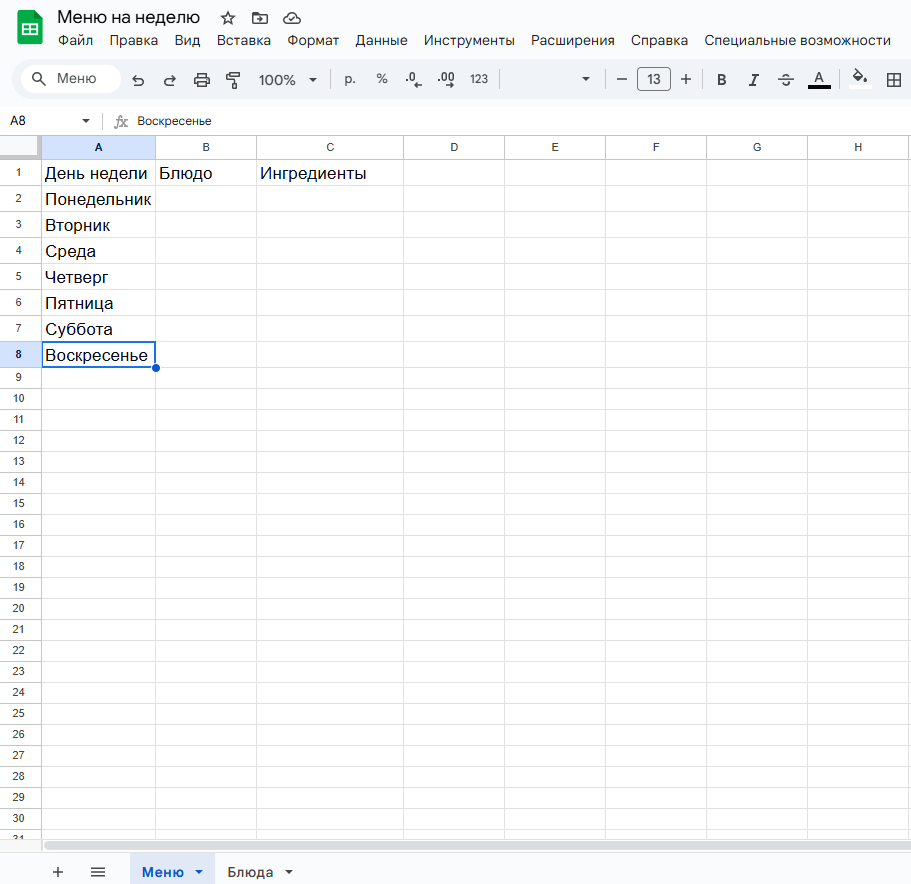Decrease decimal places

pos(413,80)
